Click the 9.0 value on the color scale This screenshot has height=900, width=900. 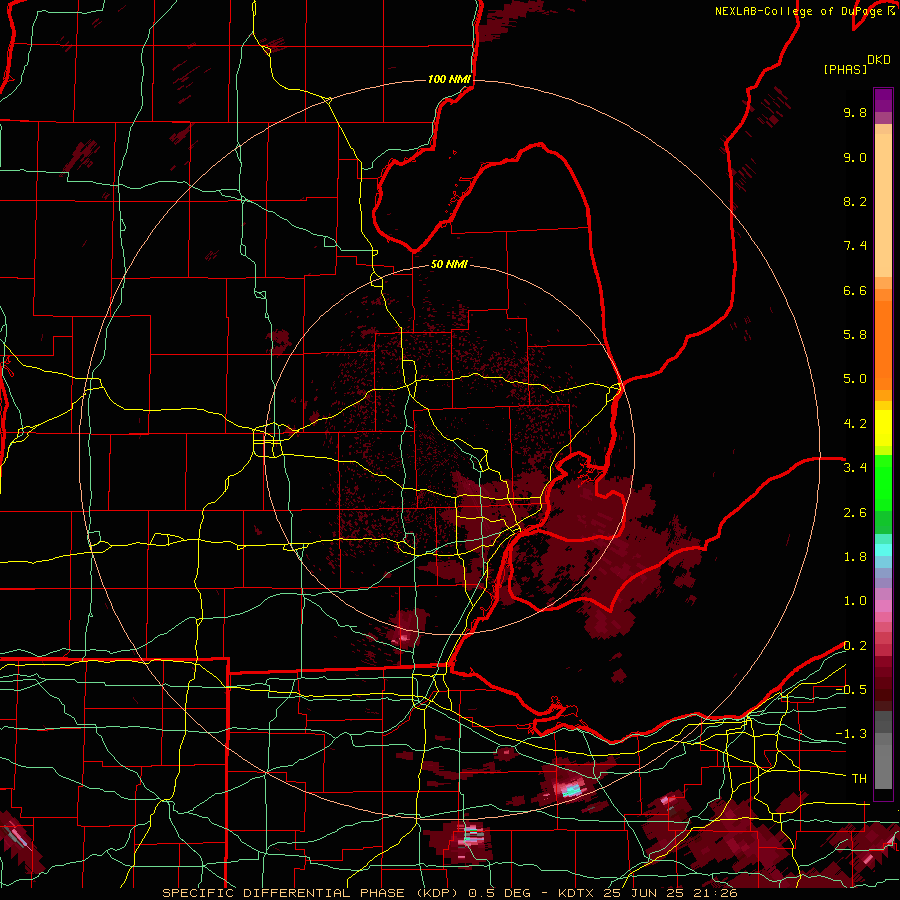pos(855,157)
